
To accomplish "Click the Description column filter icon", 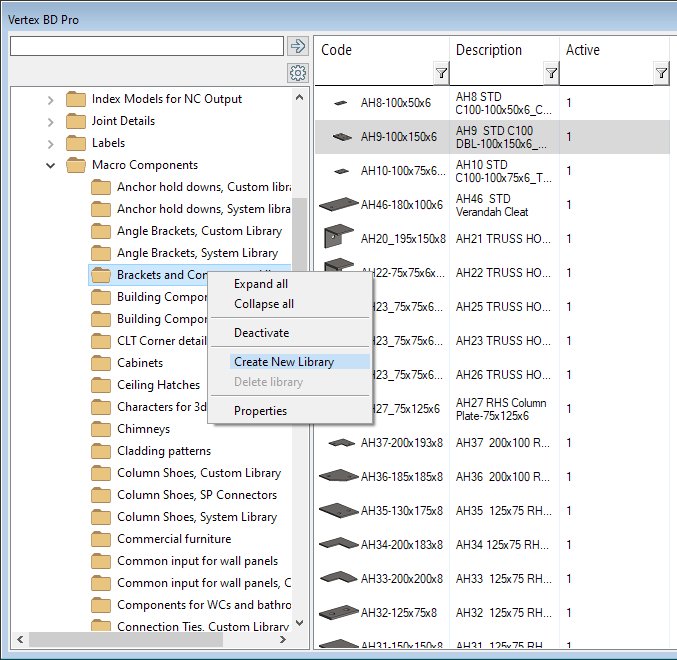I will (x=551, y=73).
